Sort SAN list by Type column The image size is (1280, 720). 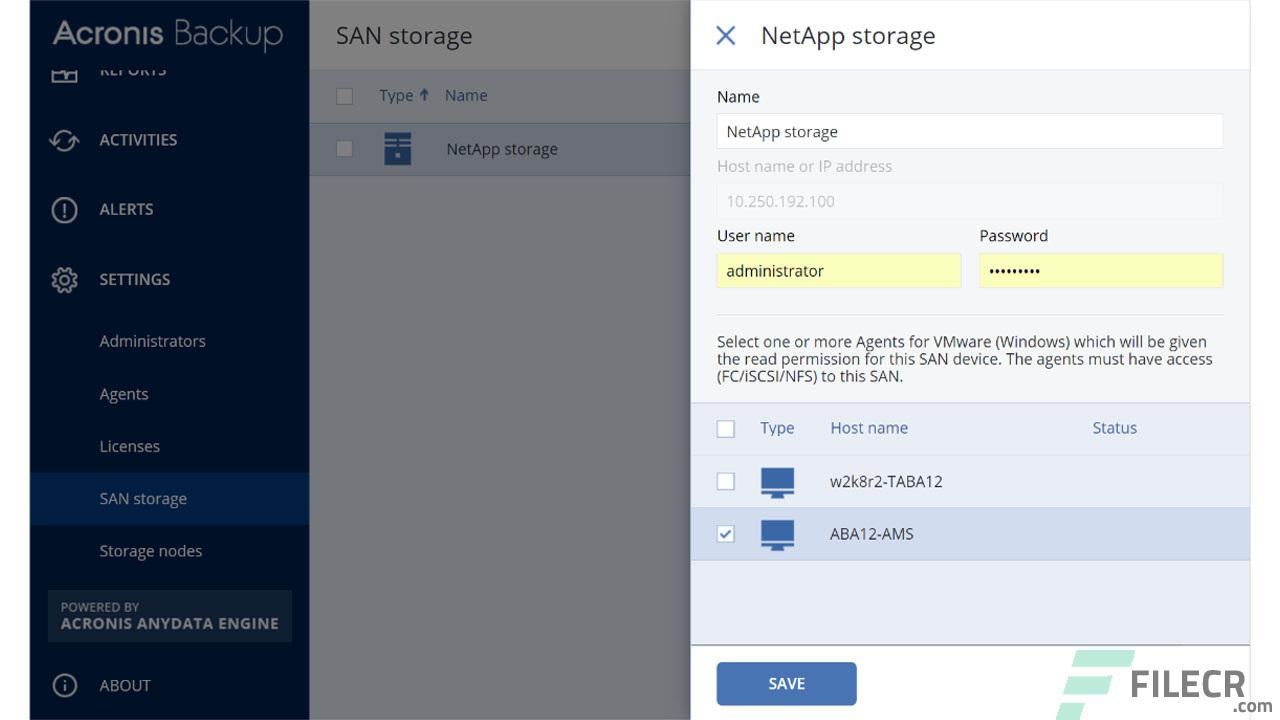396,95
